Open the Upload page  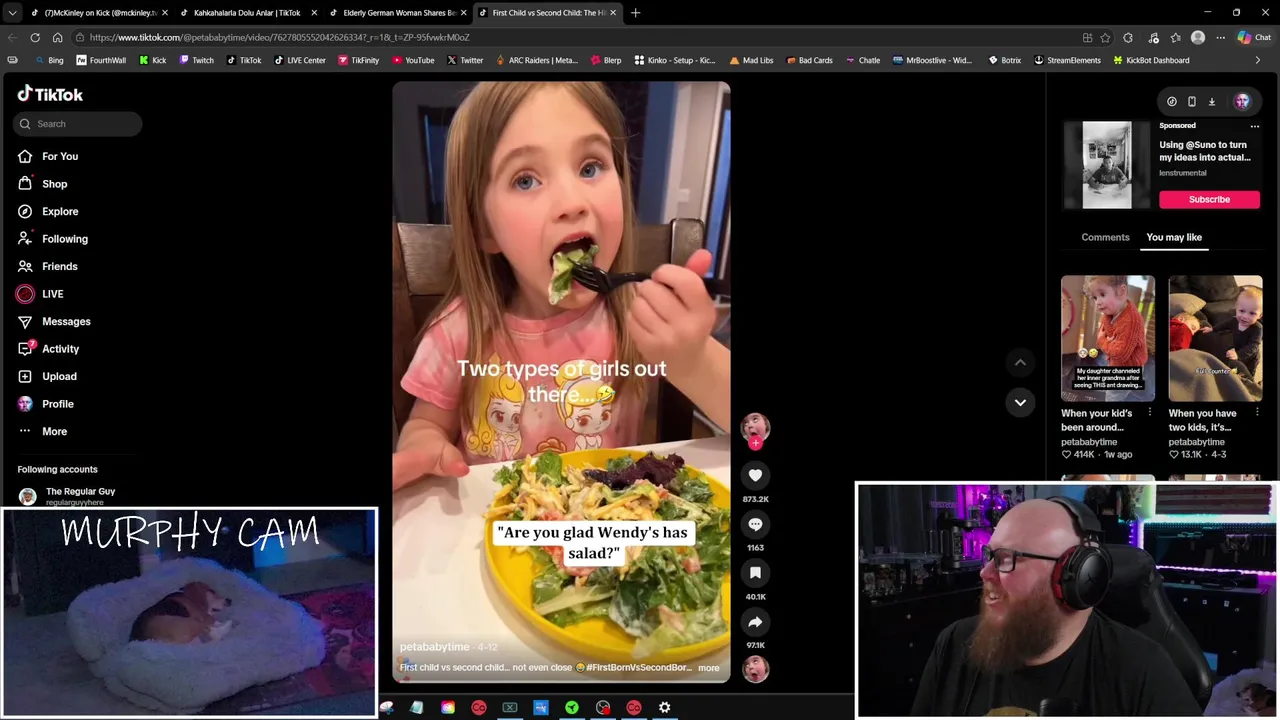click(46, 376)
